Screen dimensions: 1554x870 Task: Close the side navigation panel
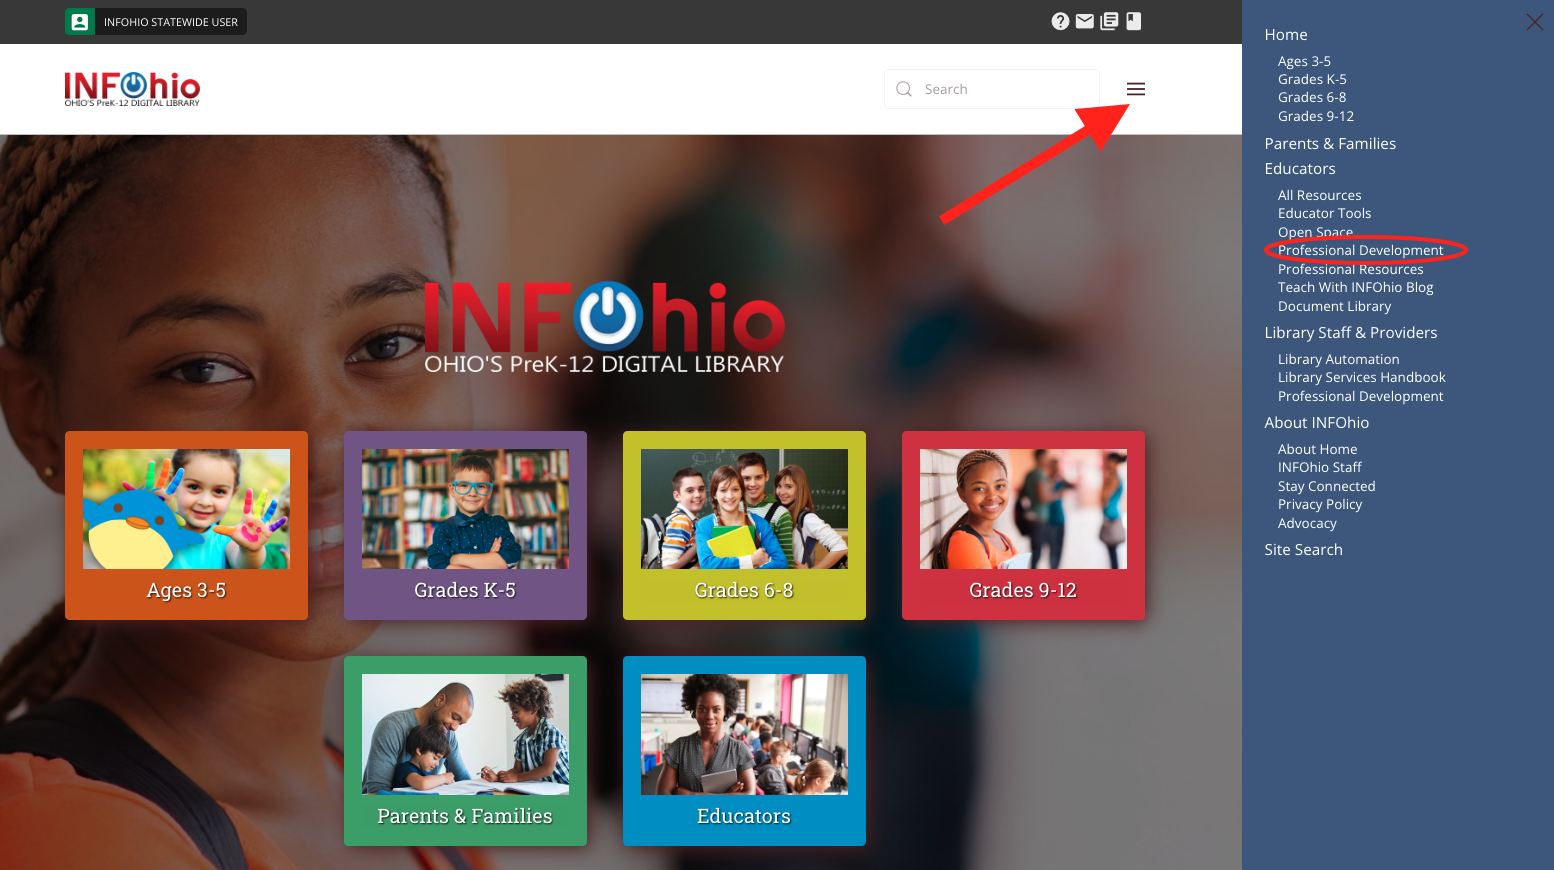(1534, 22)
